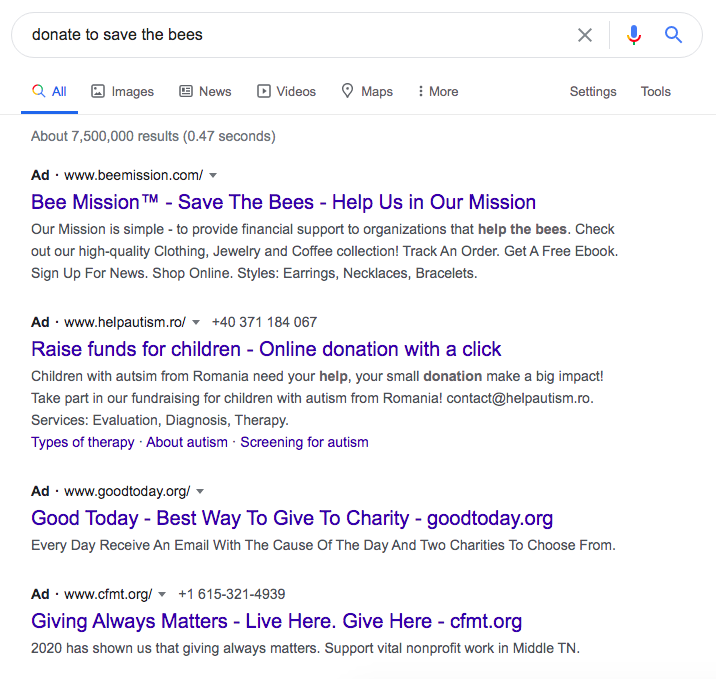
Task: Clear the search query with the X icon
Action: pyautogui.click(x=585, y=35)
